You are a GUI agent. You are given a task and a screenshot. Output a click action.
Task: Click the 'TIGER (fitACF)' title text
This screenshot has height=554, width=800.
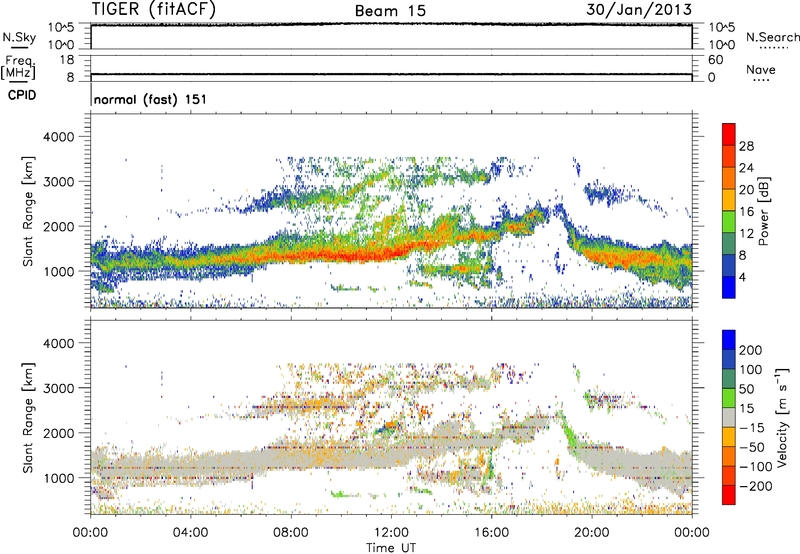(x=154, y=9)
